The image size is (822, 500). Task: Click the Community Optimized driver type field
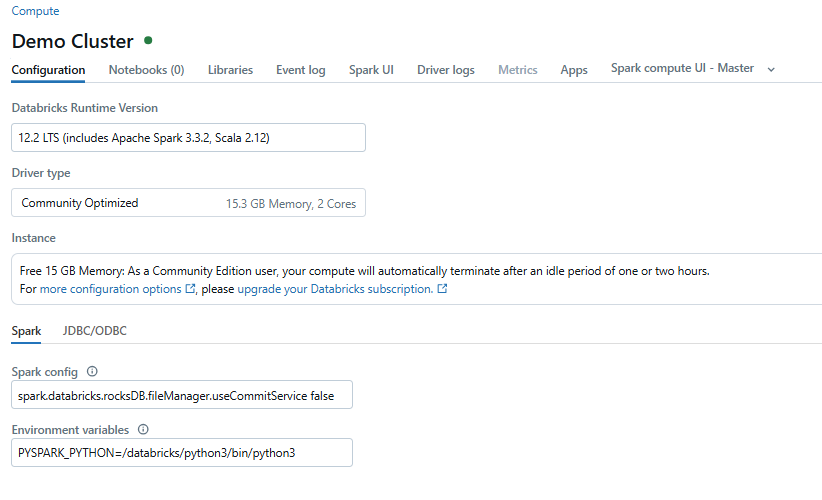[188, 202]
